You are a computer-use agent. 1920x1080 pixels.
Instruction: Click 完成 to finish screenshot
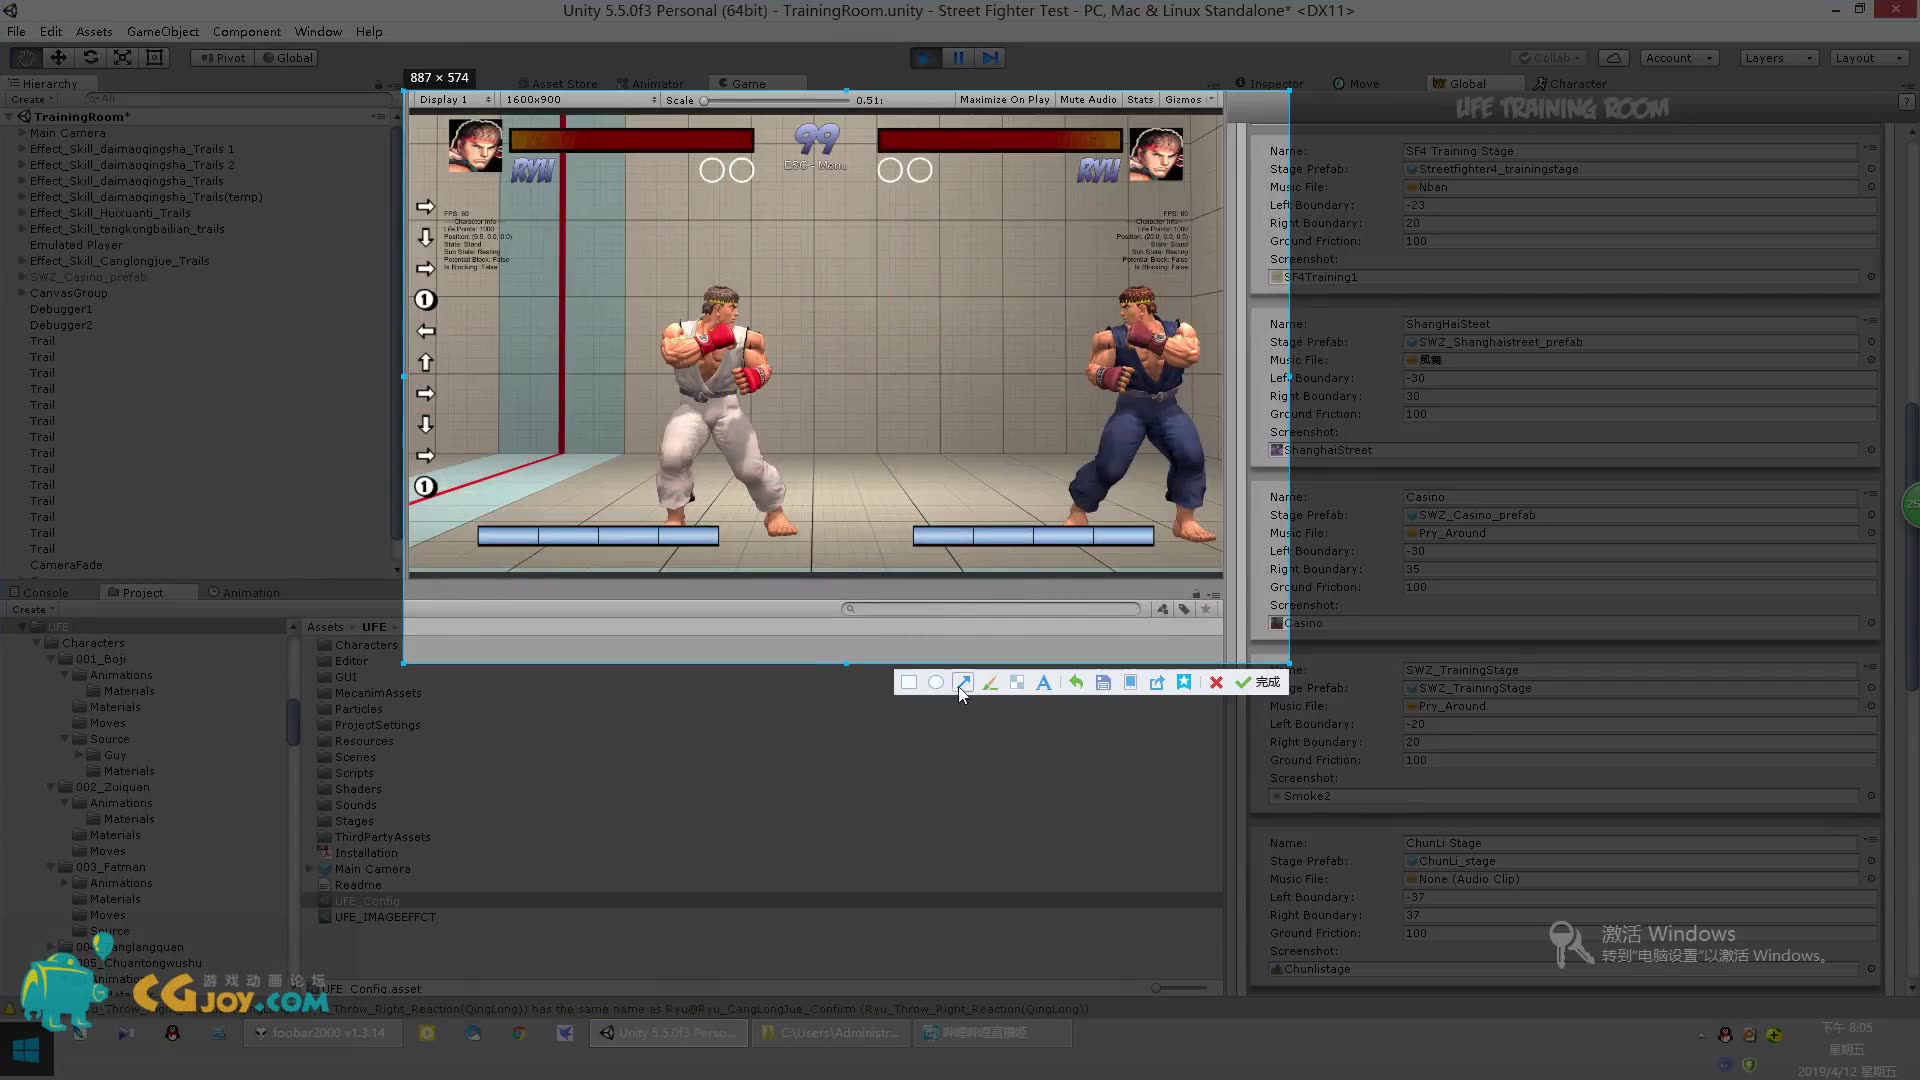click(x=1258, y=682)
